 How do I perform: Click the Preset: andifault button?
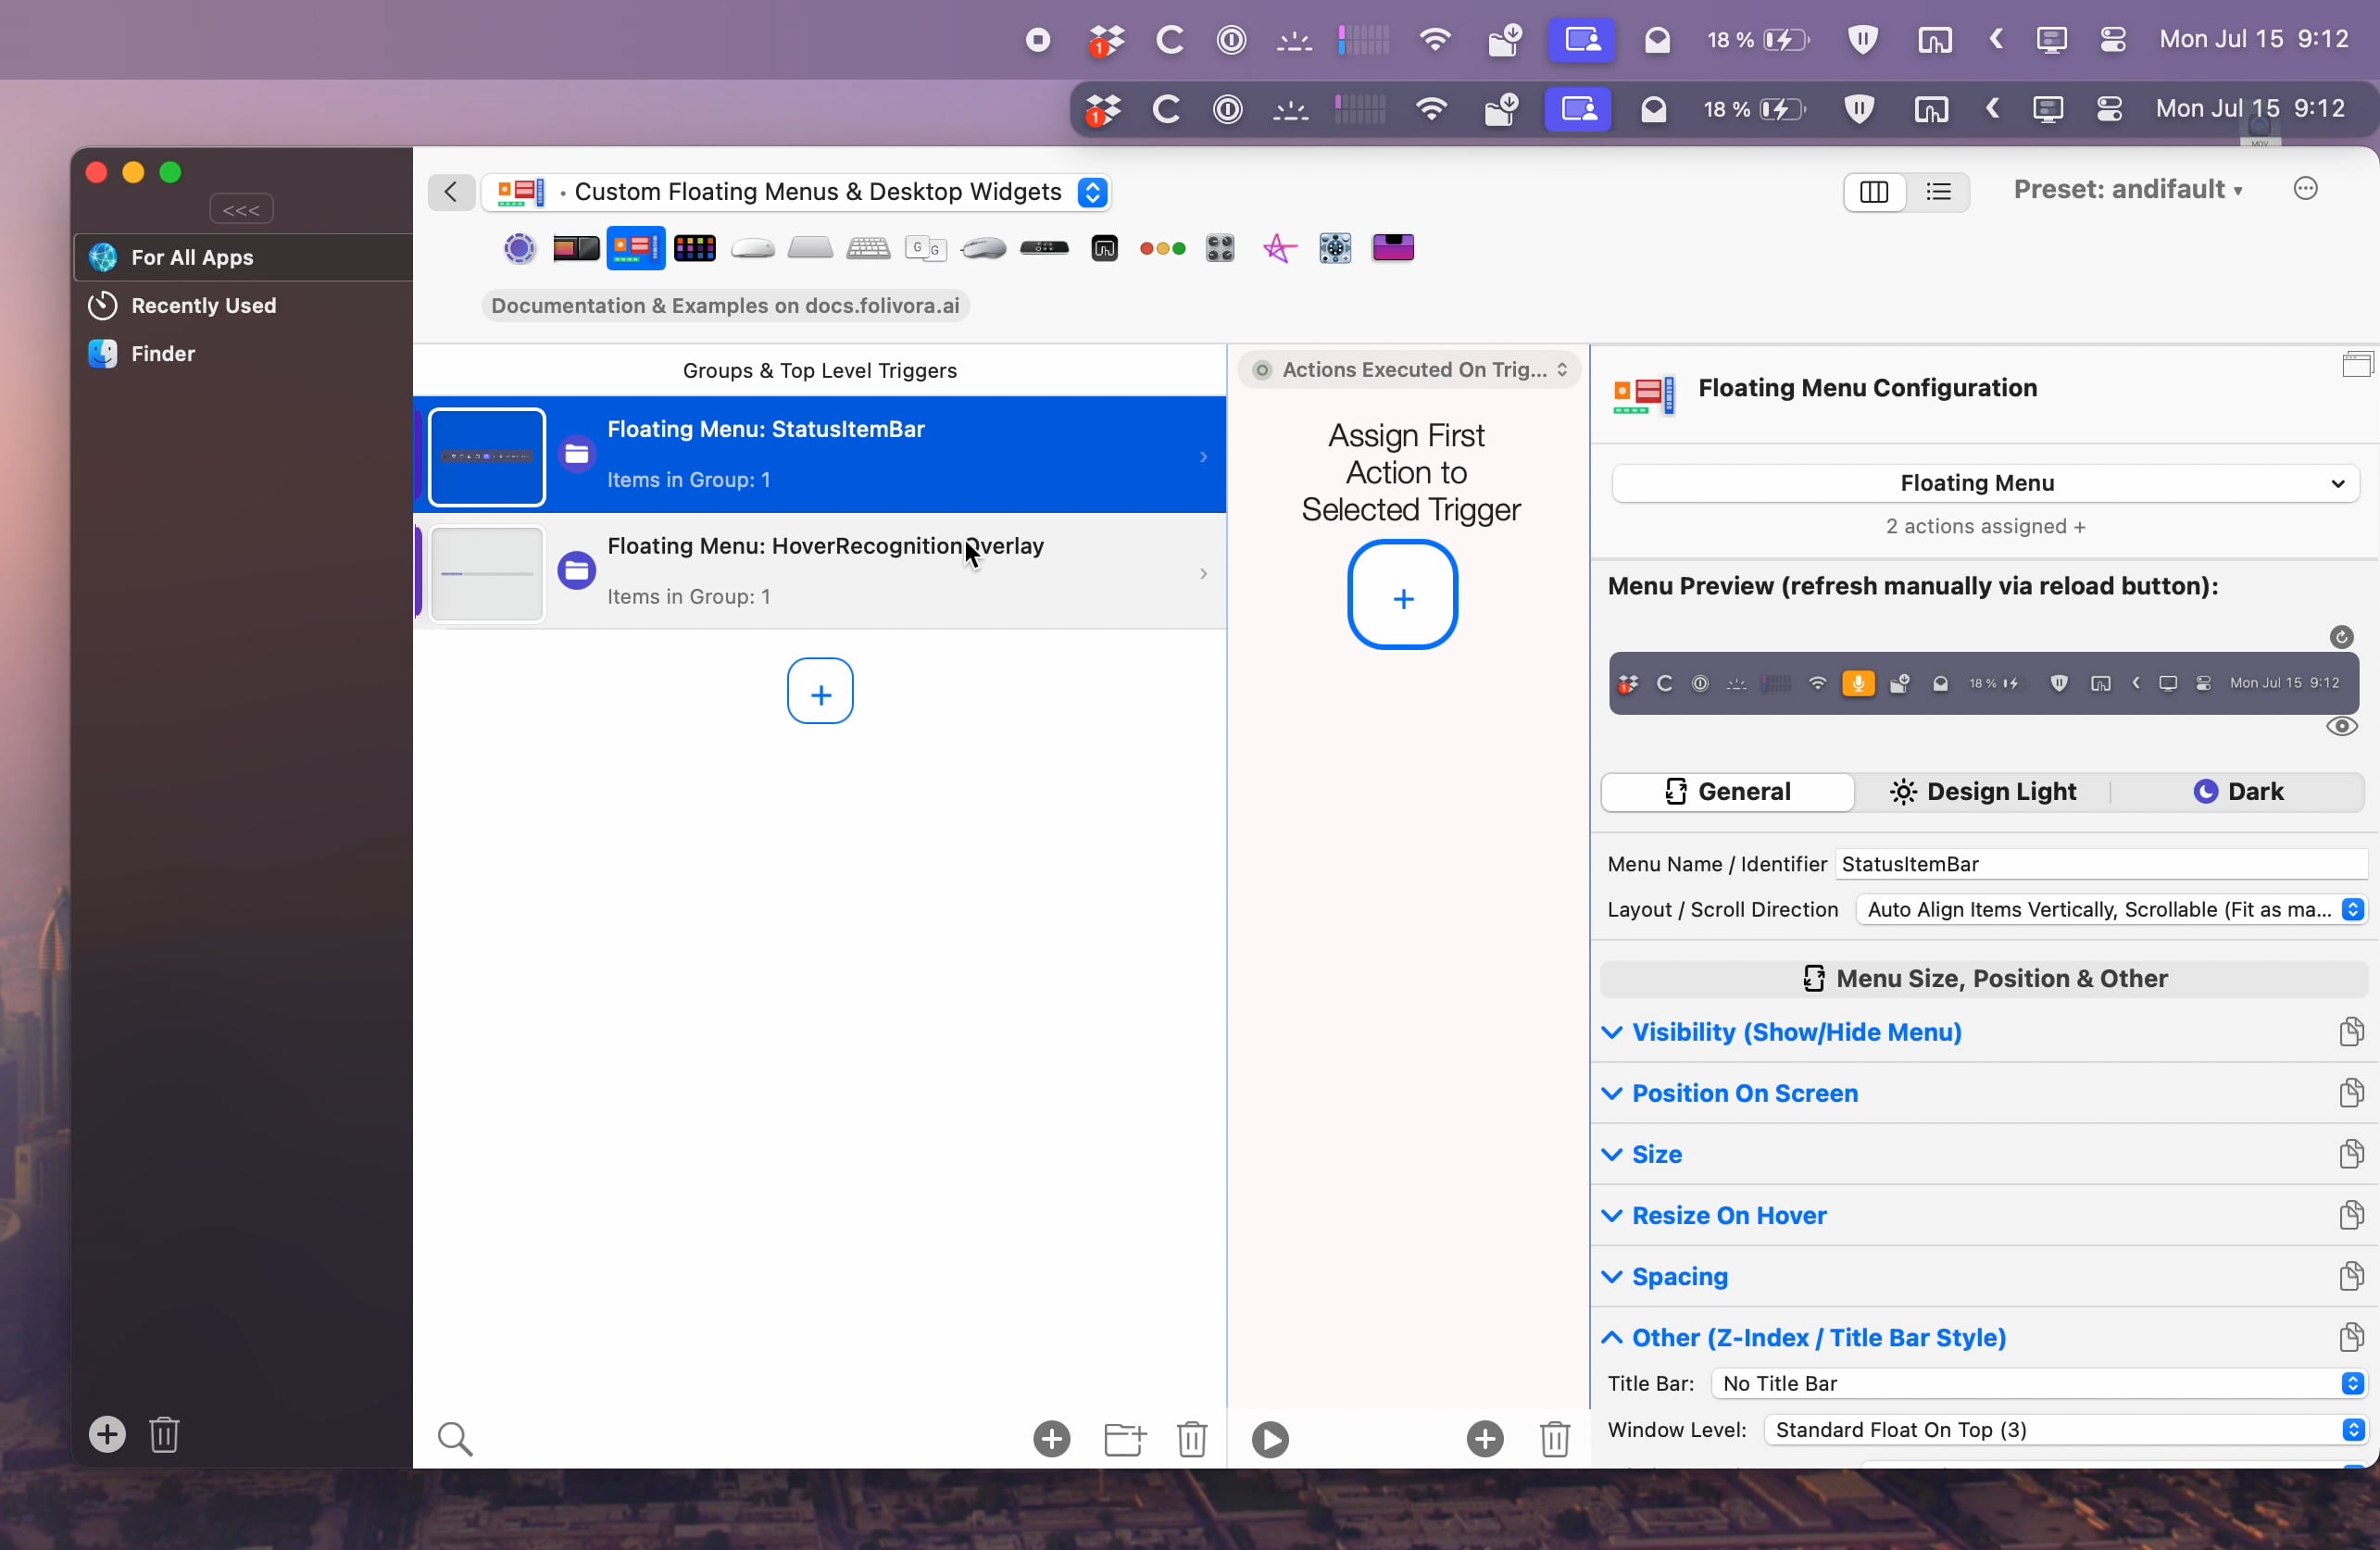[x=2127, y=190]
